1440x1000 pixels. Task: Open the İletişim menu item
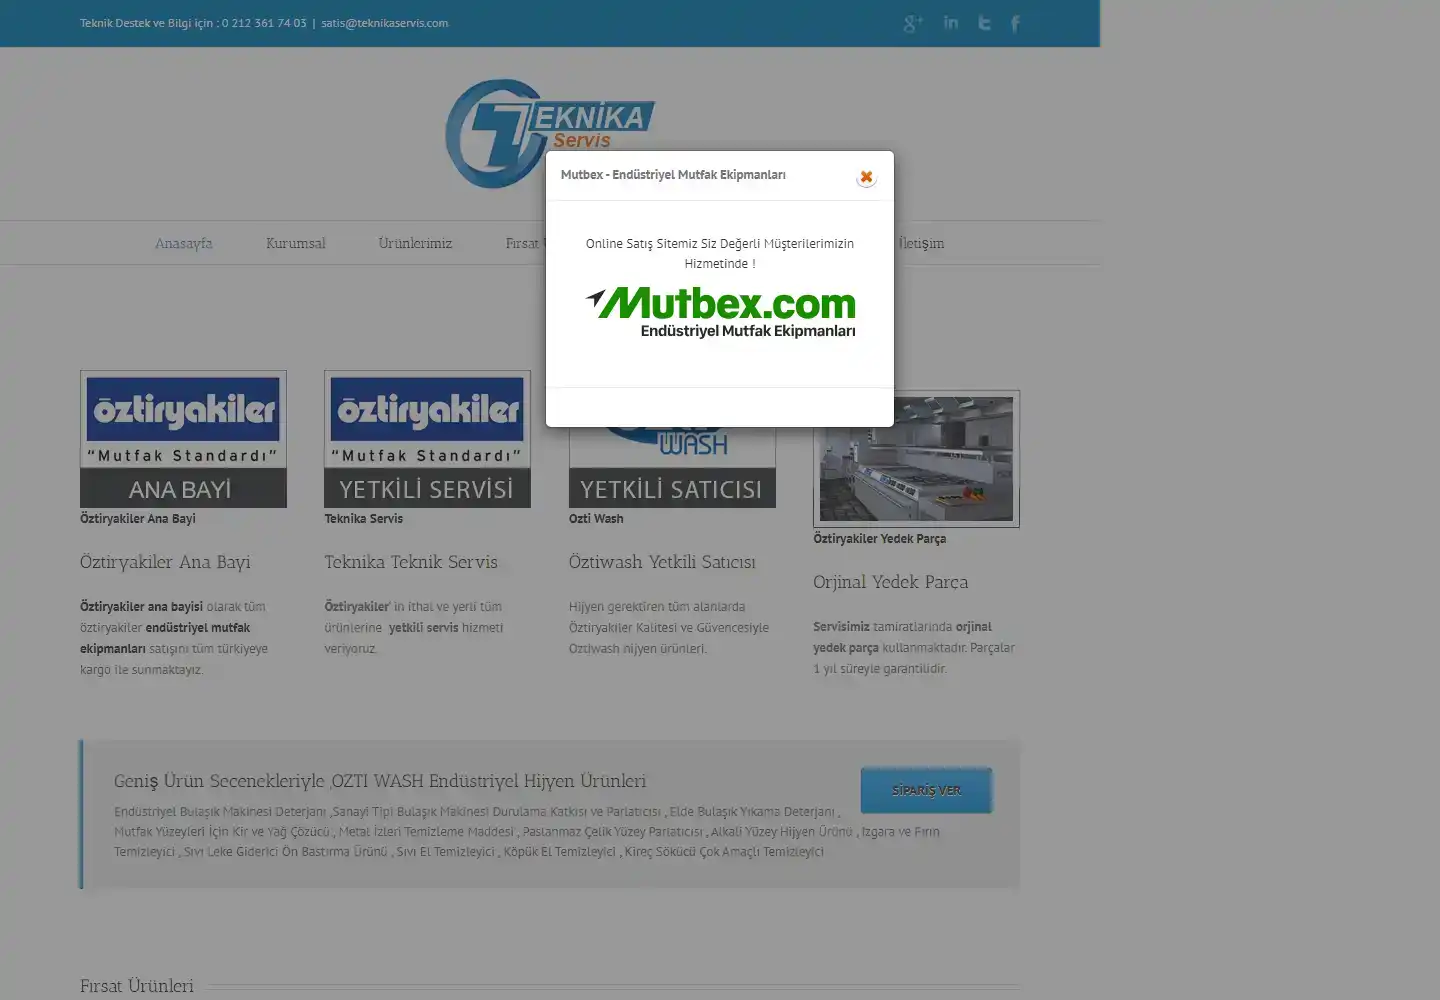(x=920, y=243)
